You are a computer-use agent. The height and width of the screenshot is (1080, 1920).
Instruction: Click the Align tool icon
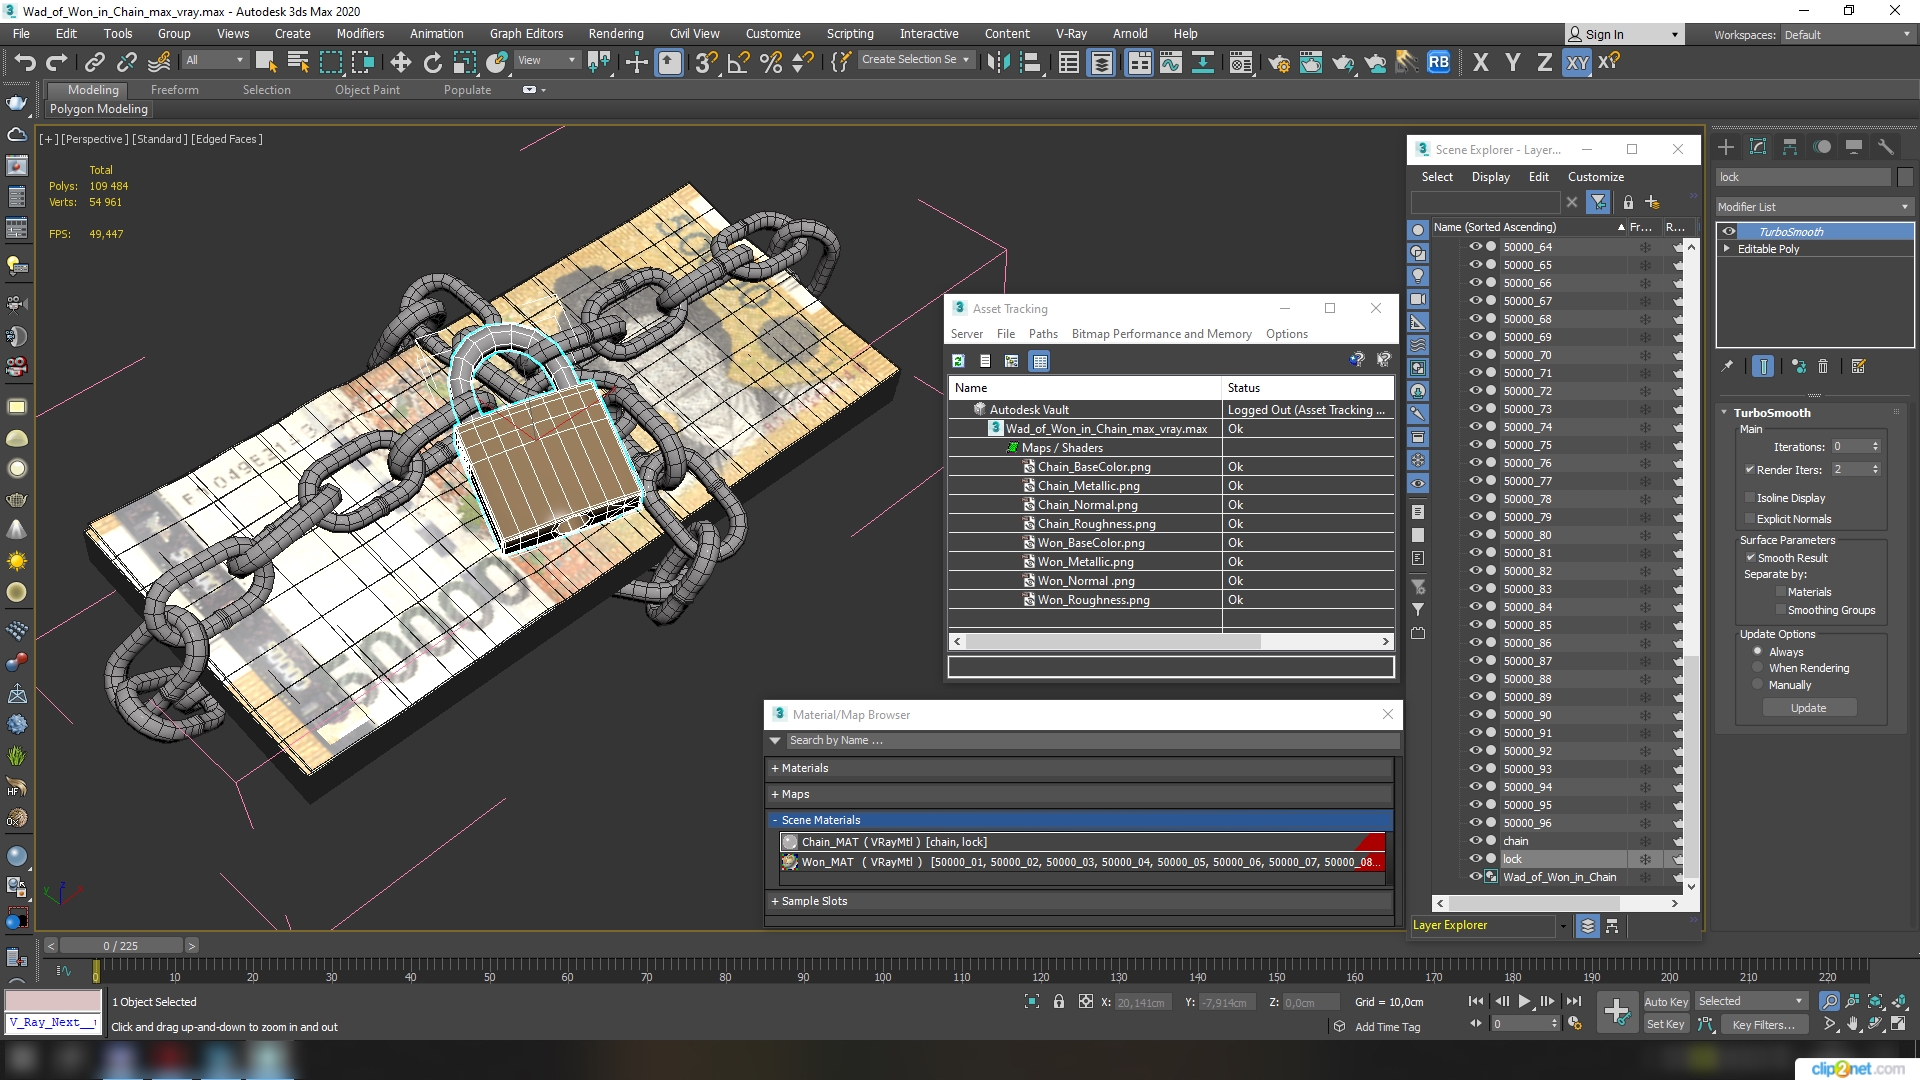1030,62
